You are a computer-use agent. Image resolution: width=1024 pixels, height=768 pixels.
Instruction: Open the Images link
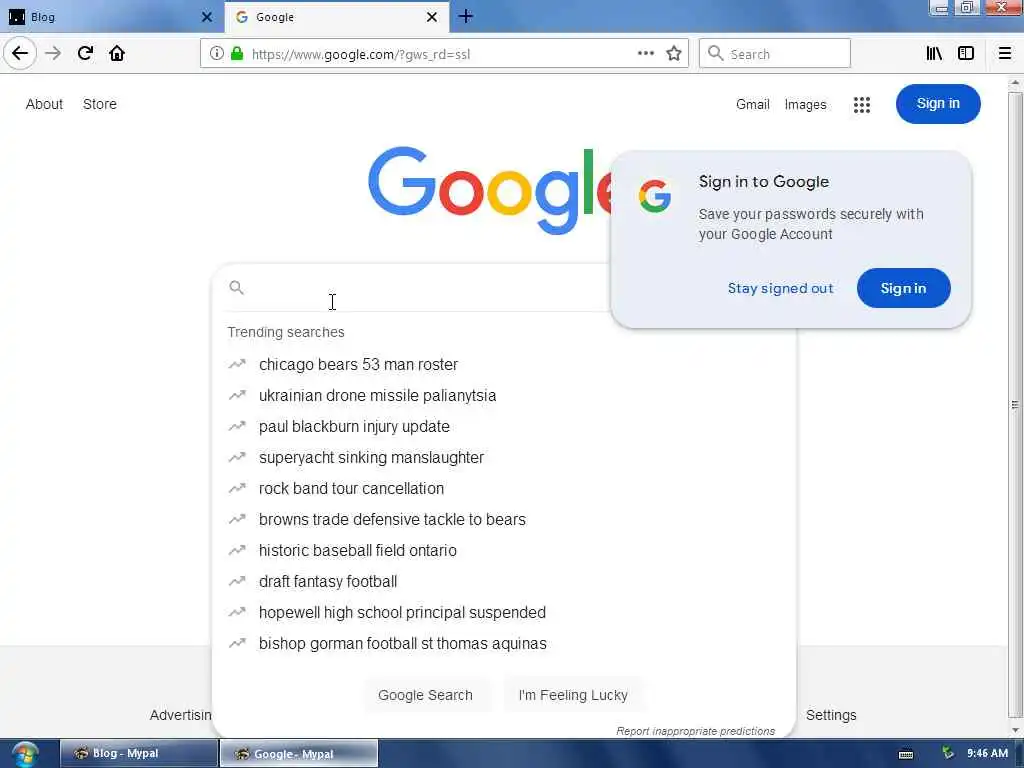tap(805, 104)
